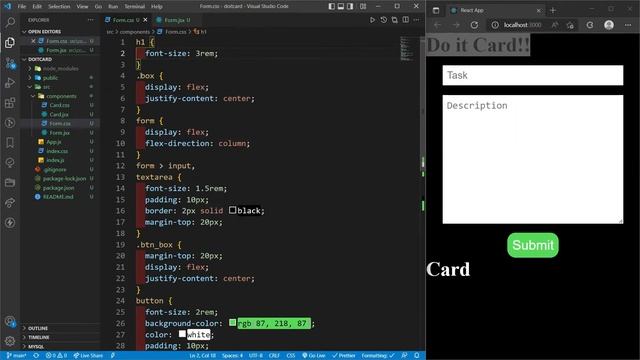This screenshot has height=360, width=640.
Task: Open package.json in the Explorer tree
Action: coord(58,188)
